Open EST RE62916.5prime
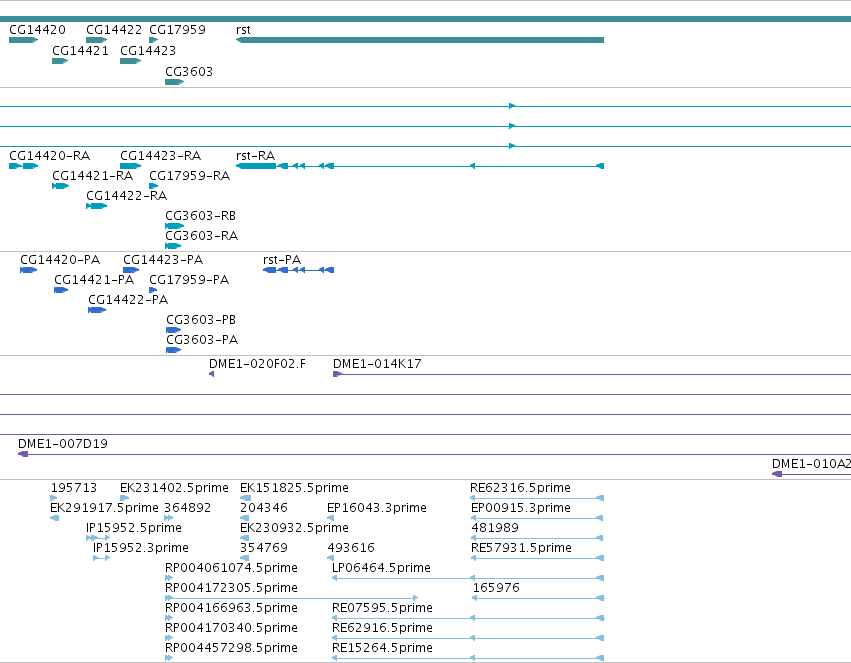The width and height of the screenshot is (851, 663). (x=382, y=629)
